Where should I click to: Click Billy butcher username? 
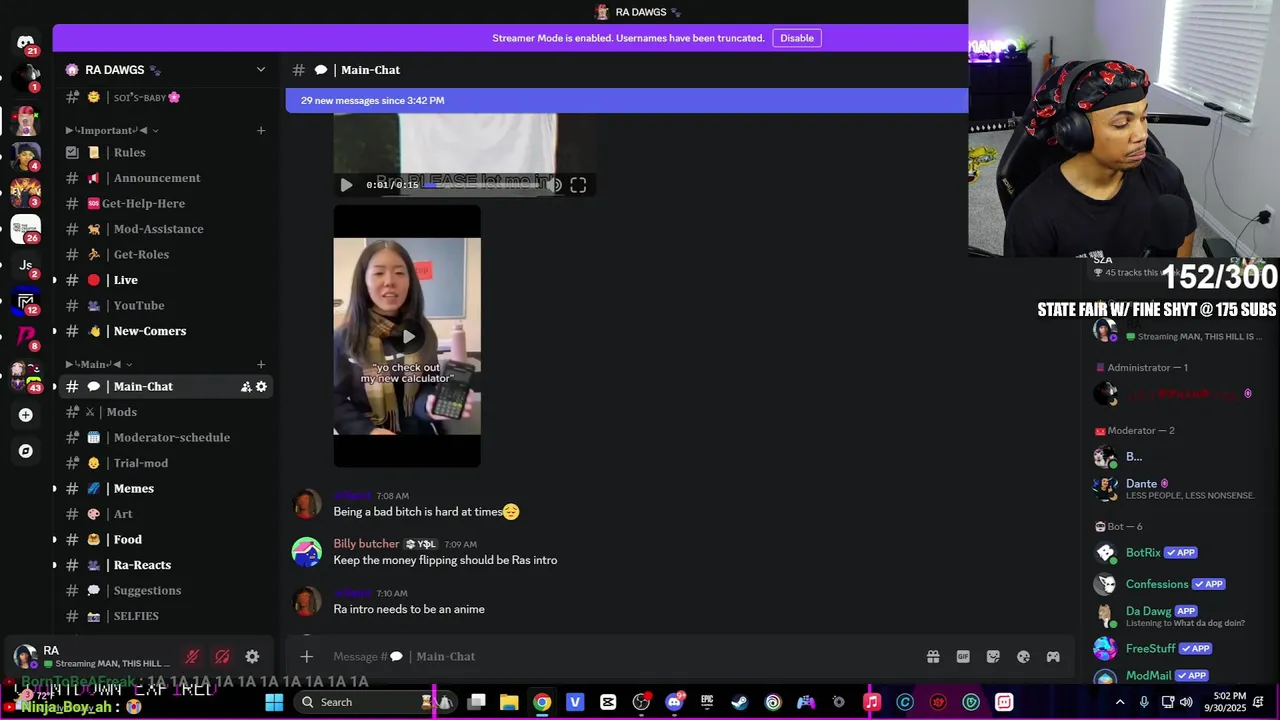366,544
